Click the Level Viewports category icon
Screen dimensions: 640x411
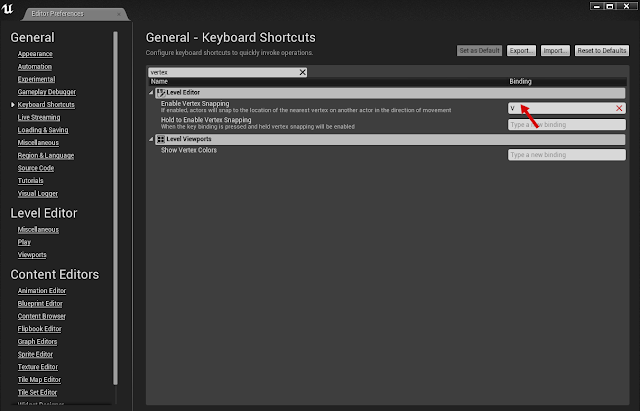point(161,139)
